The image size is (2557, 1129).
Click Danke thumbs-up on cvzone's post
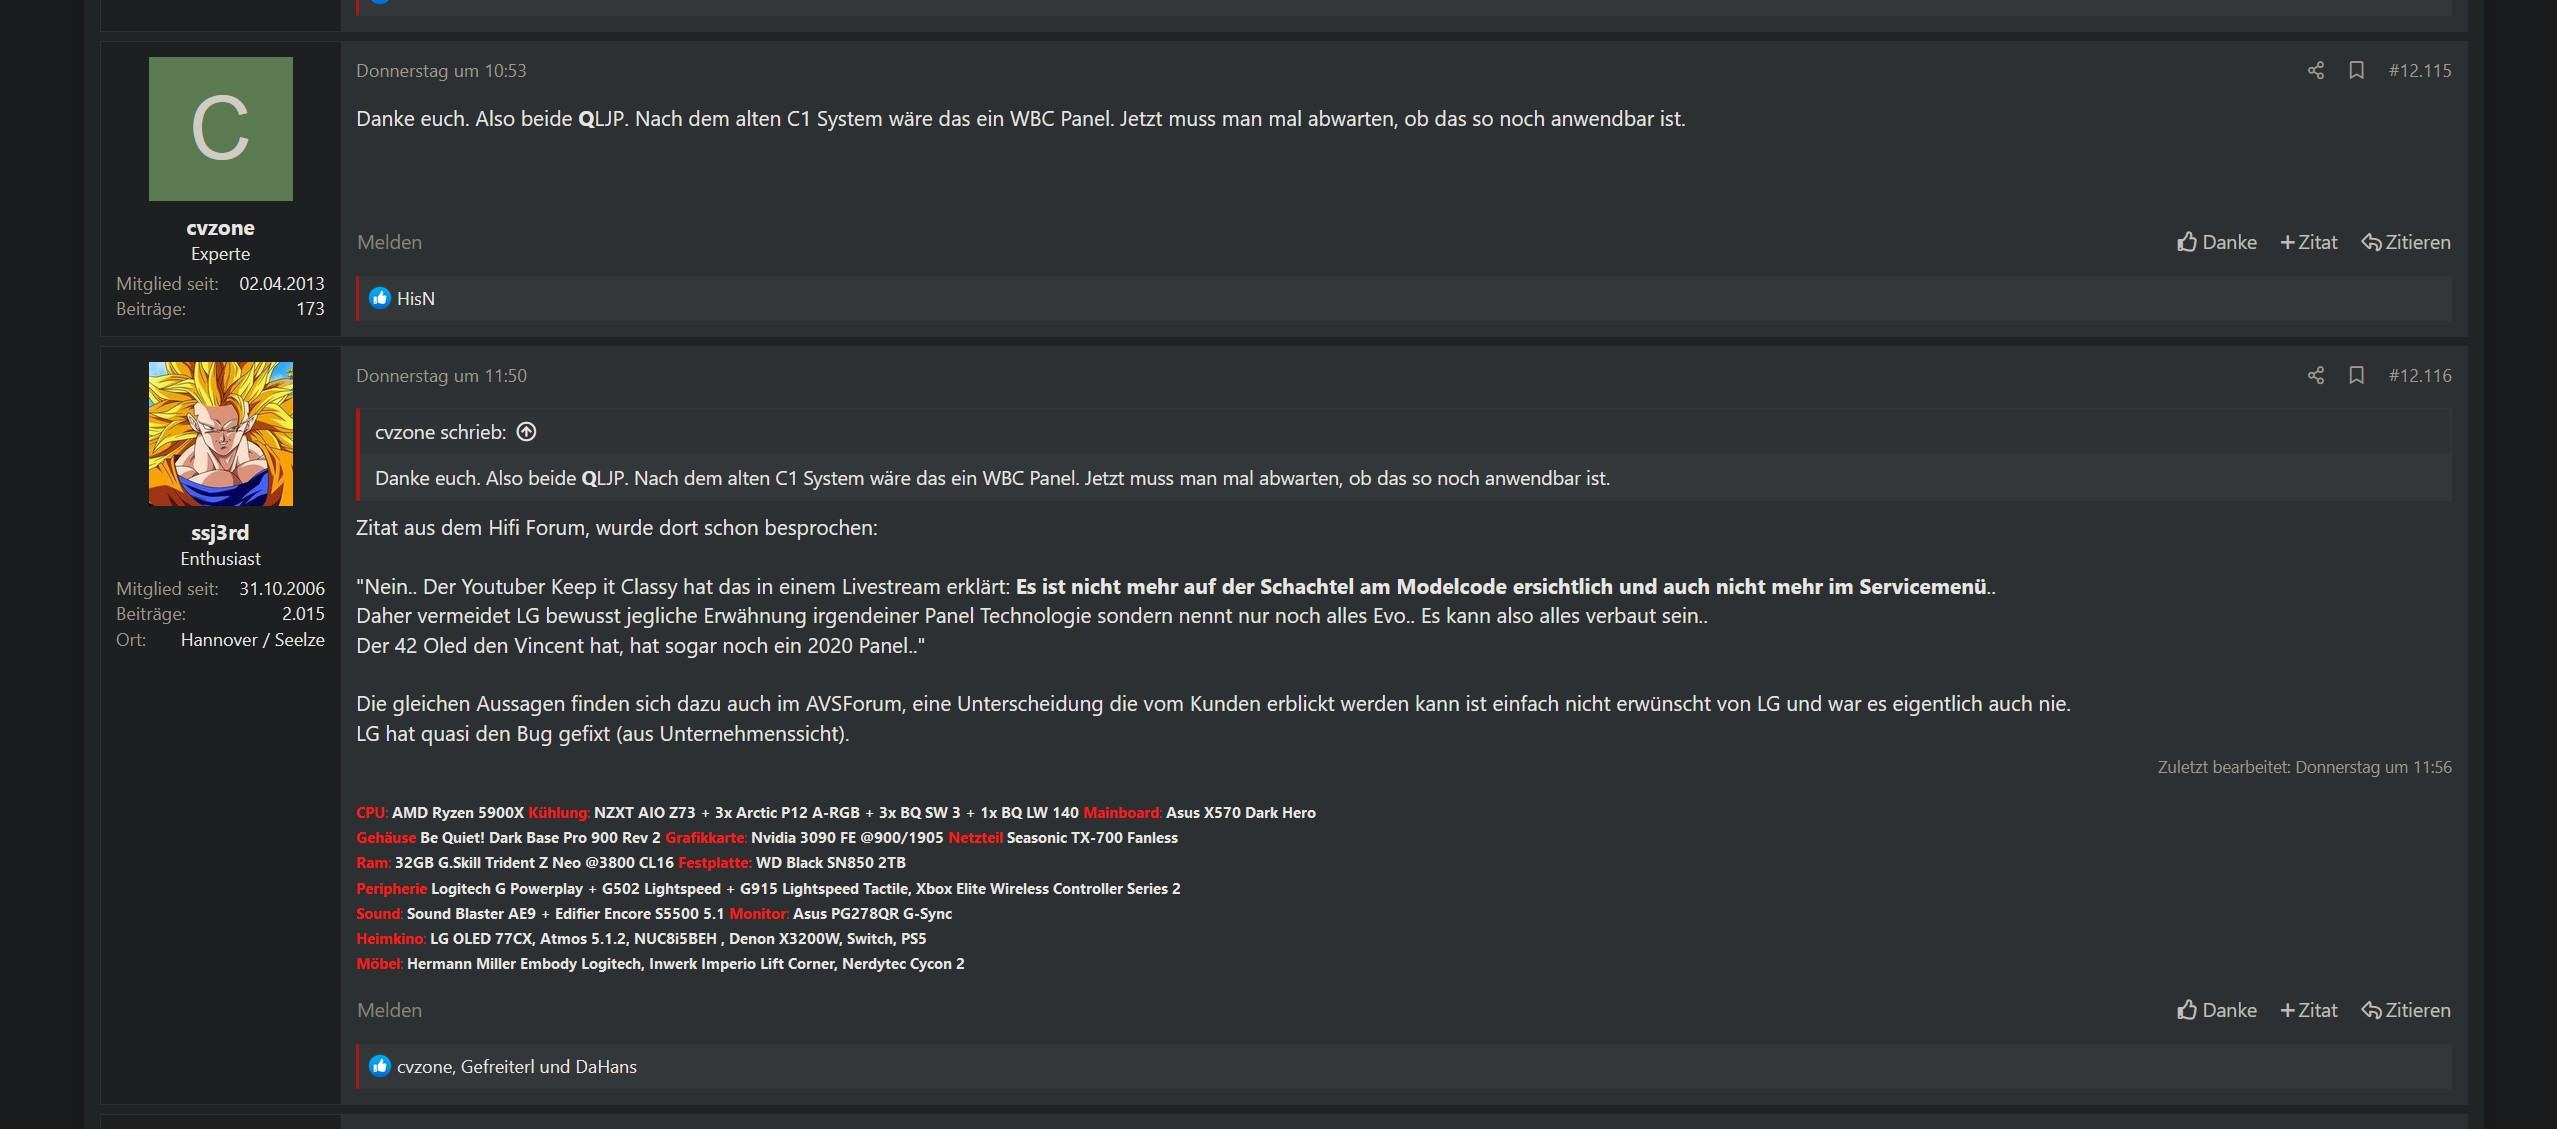pyautogui.click(x=2216, y=242)
